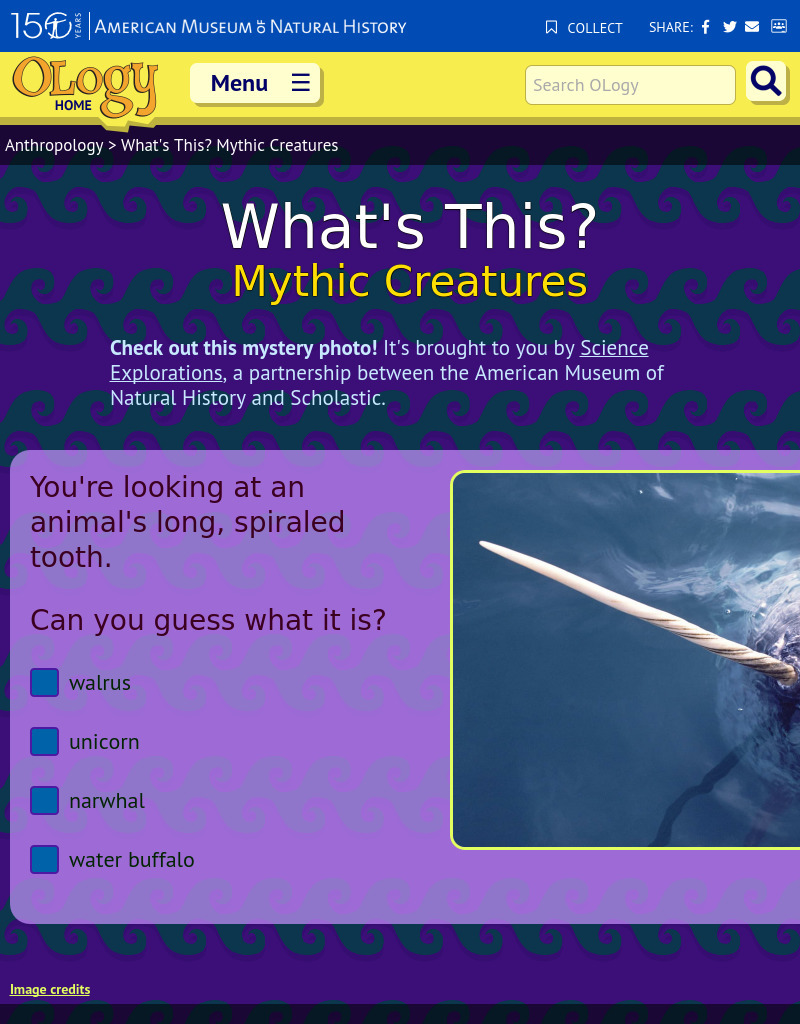Click the search magnifying glass button
Image resolution: width=800 pixels, height=1024 pixels.
click(x=766, y=82)
